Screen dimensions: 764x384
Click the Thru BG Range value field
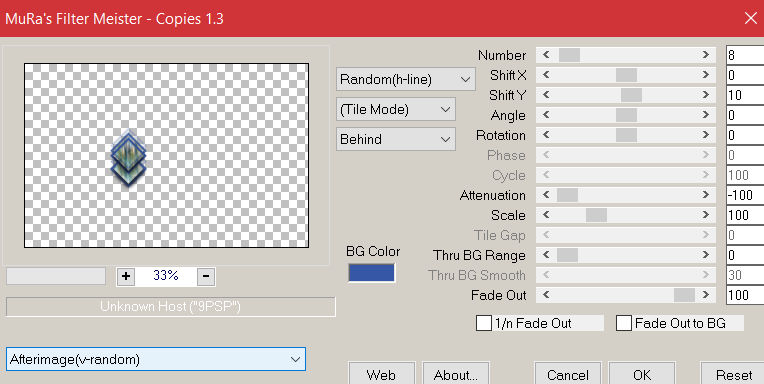pos(745,255)
